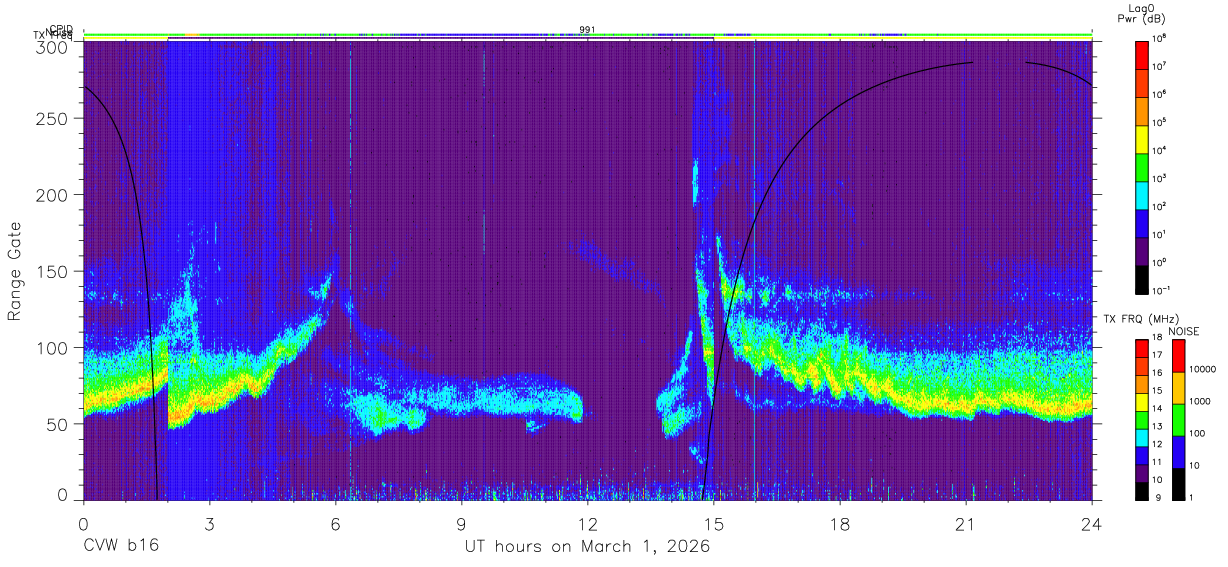Viewport: 1228px width, 567px height.
Task: Click the '6' tick label on the UT hours axis
Action: 335,523
